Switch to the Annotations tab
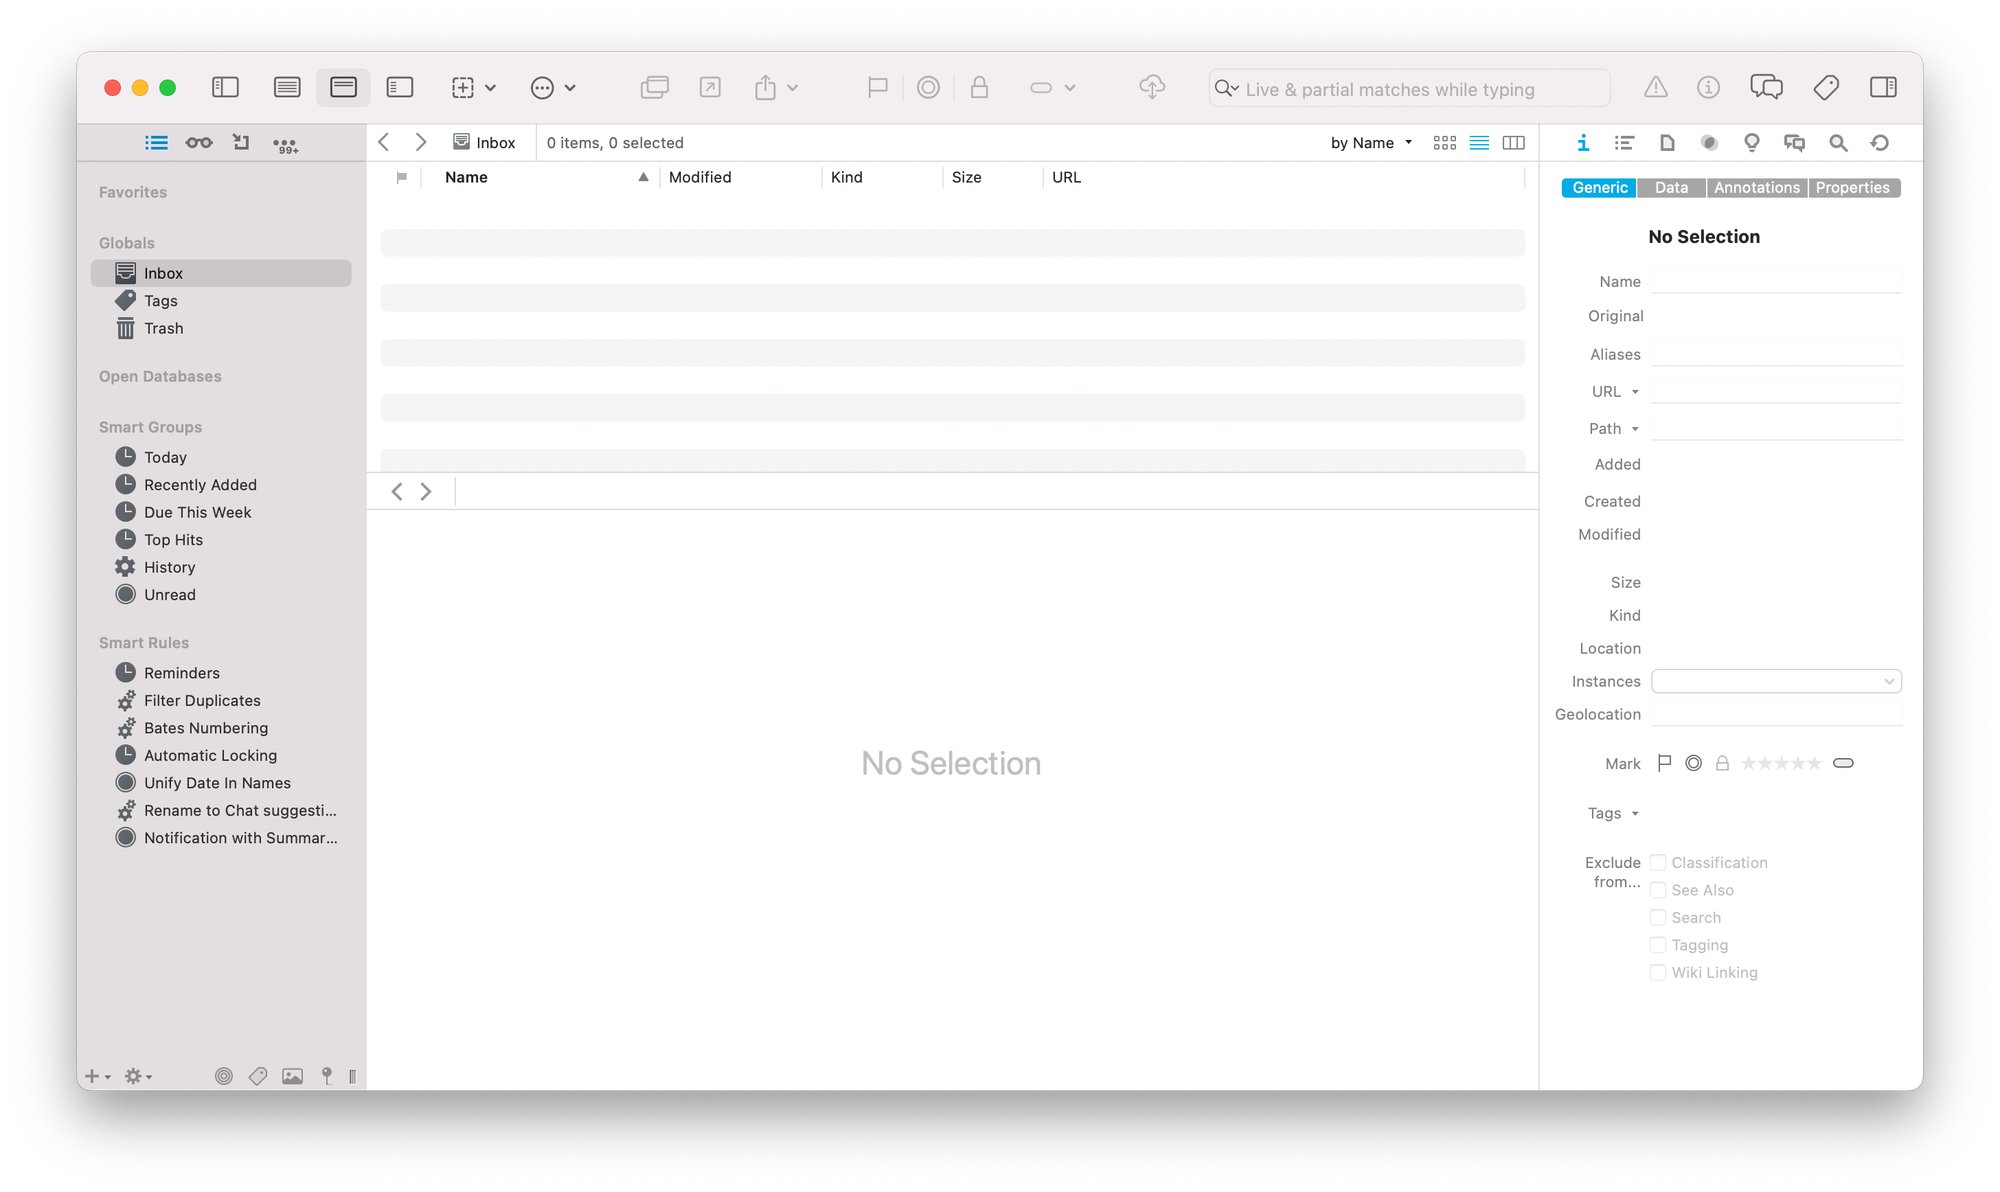This screenshot has width=2000, height=1192. (x=1756, y=188)
